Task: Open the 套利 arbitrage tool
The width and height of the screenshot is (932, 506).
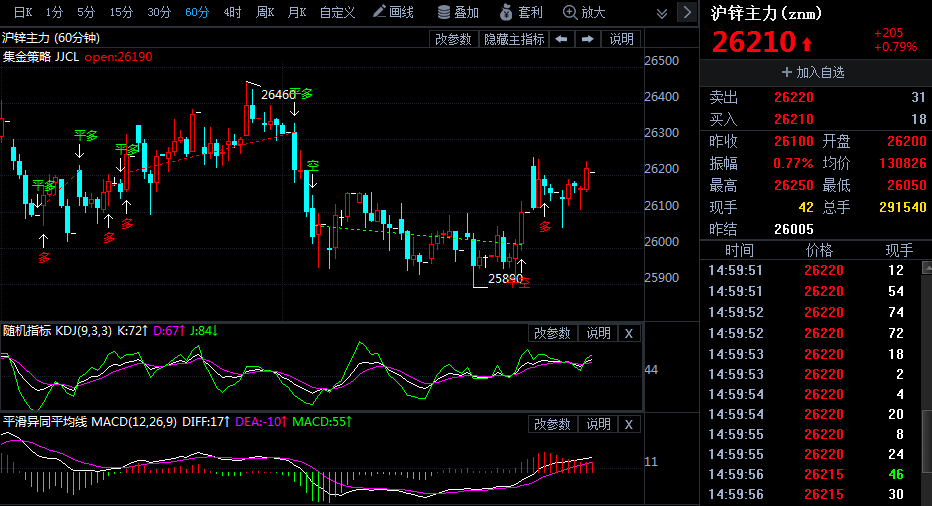Action: 521,13
